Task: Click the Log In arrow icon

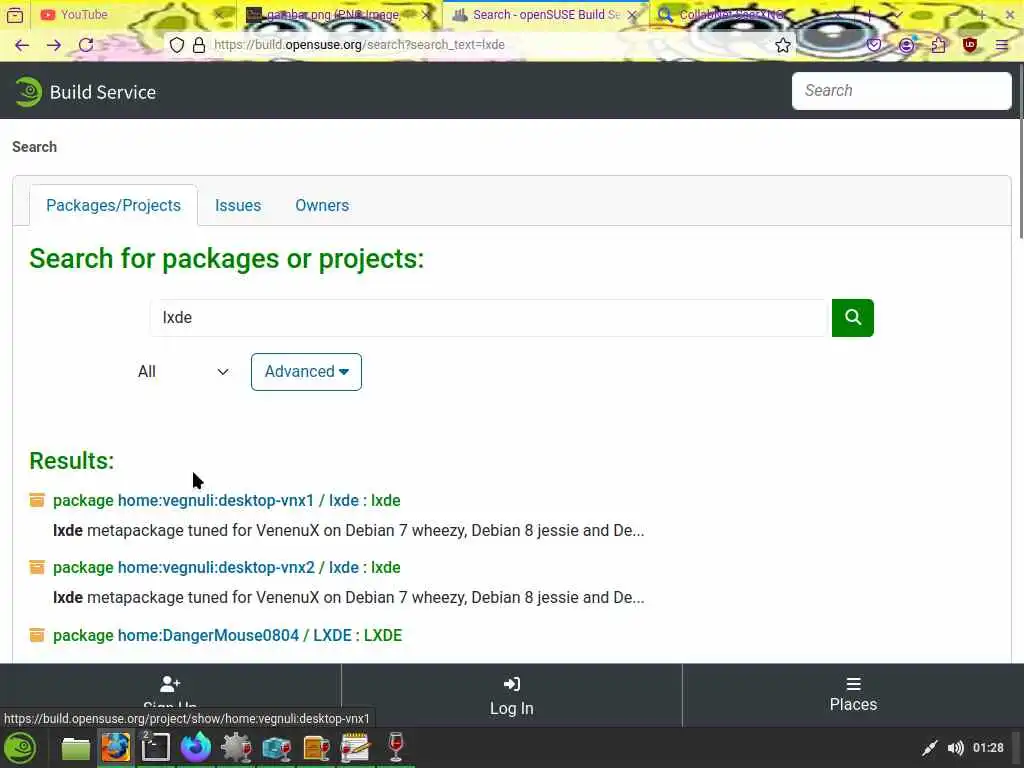Action: [x=511, y=684]
